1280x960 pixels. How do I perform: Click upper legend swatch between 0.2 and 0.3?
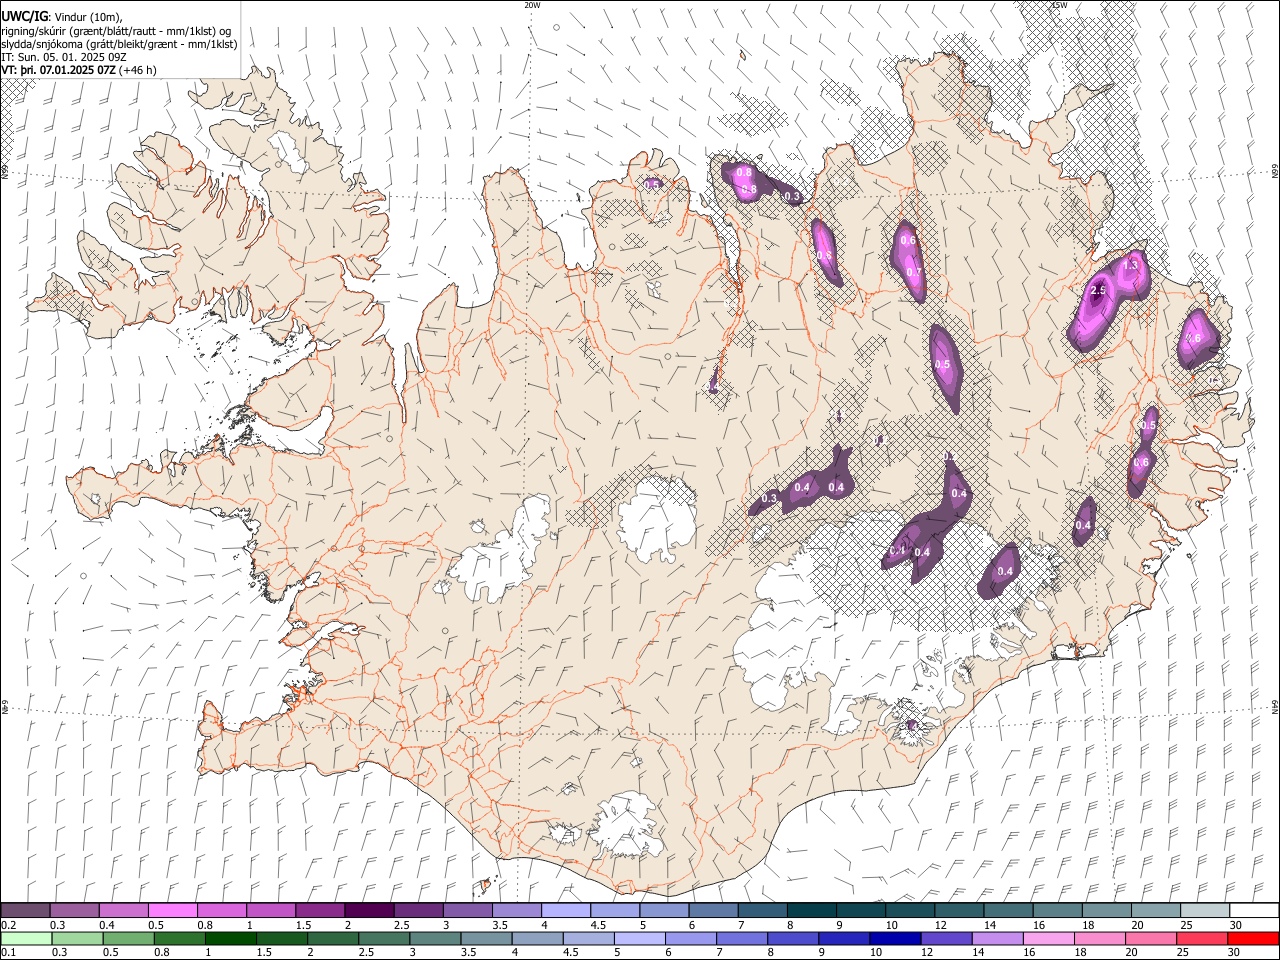coord(25,910)
